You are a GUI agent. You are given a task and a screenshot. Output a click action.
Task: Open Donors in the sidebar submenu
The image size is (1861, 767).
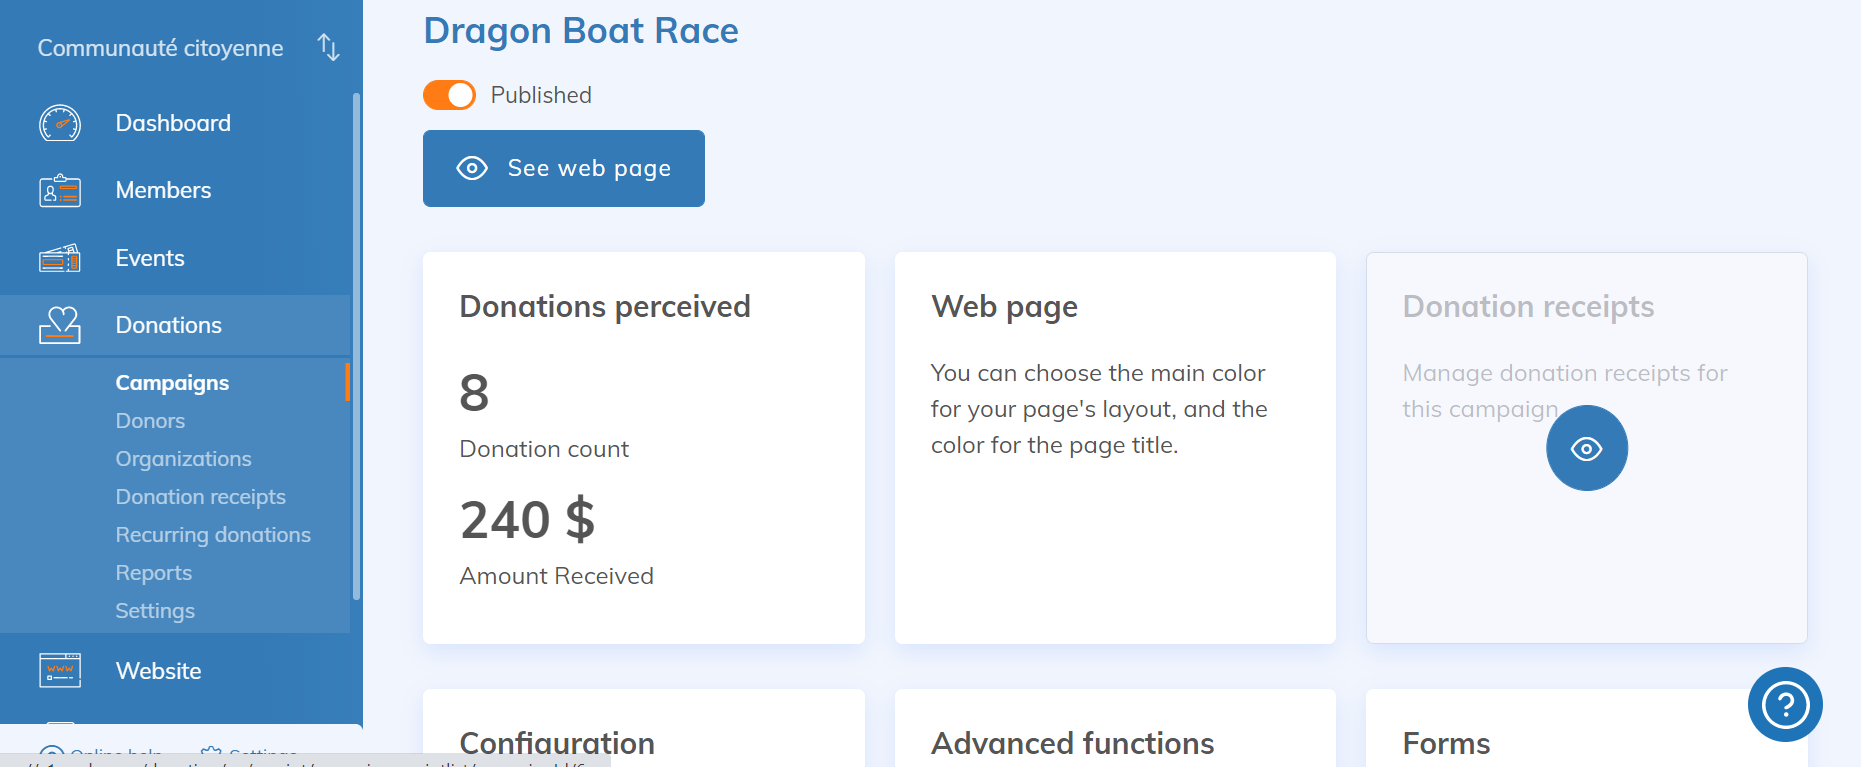[x=150, y=421]
